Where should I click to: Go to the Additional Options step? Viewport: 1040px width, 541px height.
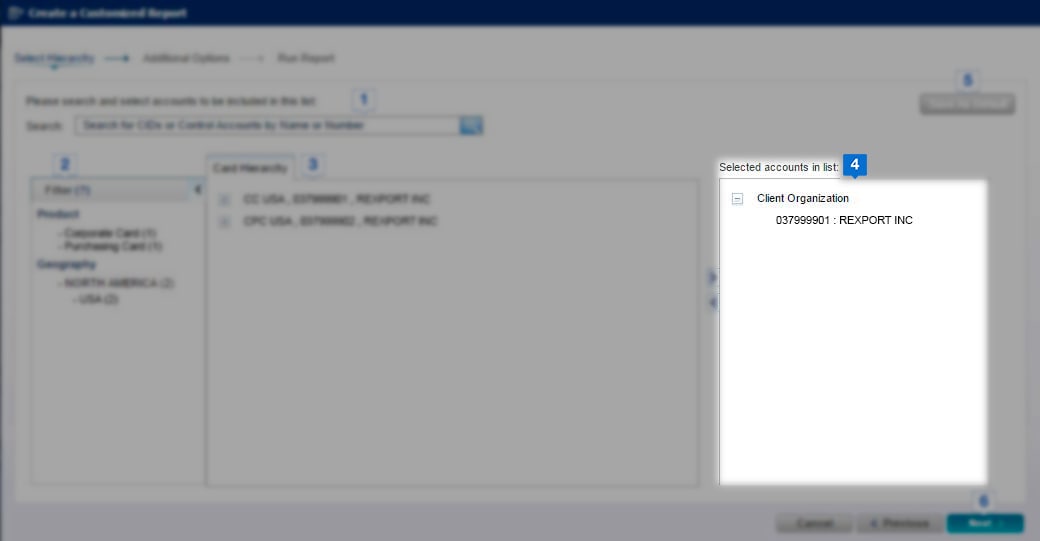point(186,58)
